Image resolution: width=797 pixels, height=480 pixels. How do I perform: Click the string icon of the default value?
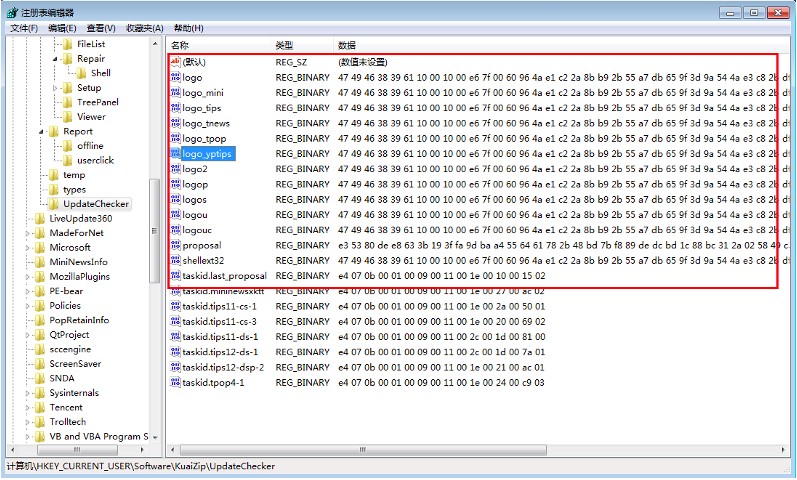click(x=175, y=62)
